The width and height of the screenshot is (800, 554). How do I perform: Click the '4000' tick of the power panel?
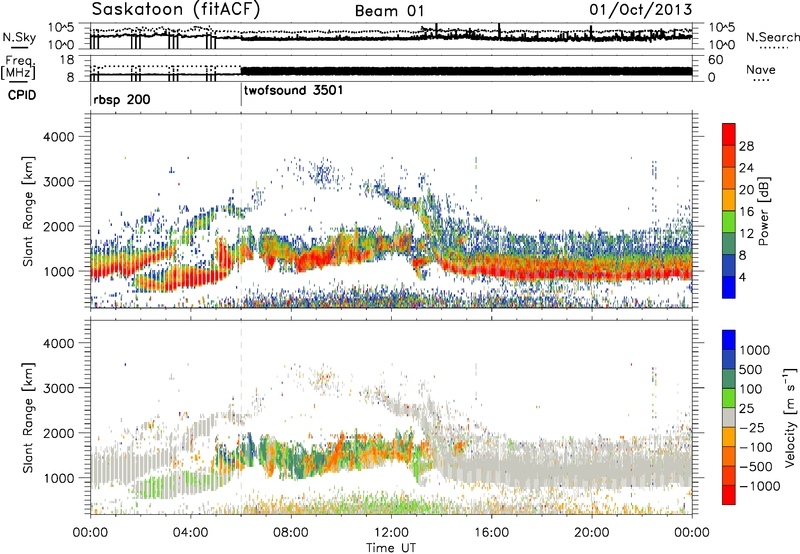coord(59,137)
